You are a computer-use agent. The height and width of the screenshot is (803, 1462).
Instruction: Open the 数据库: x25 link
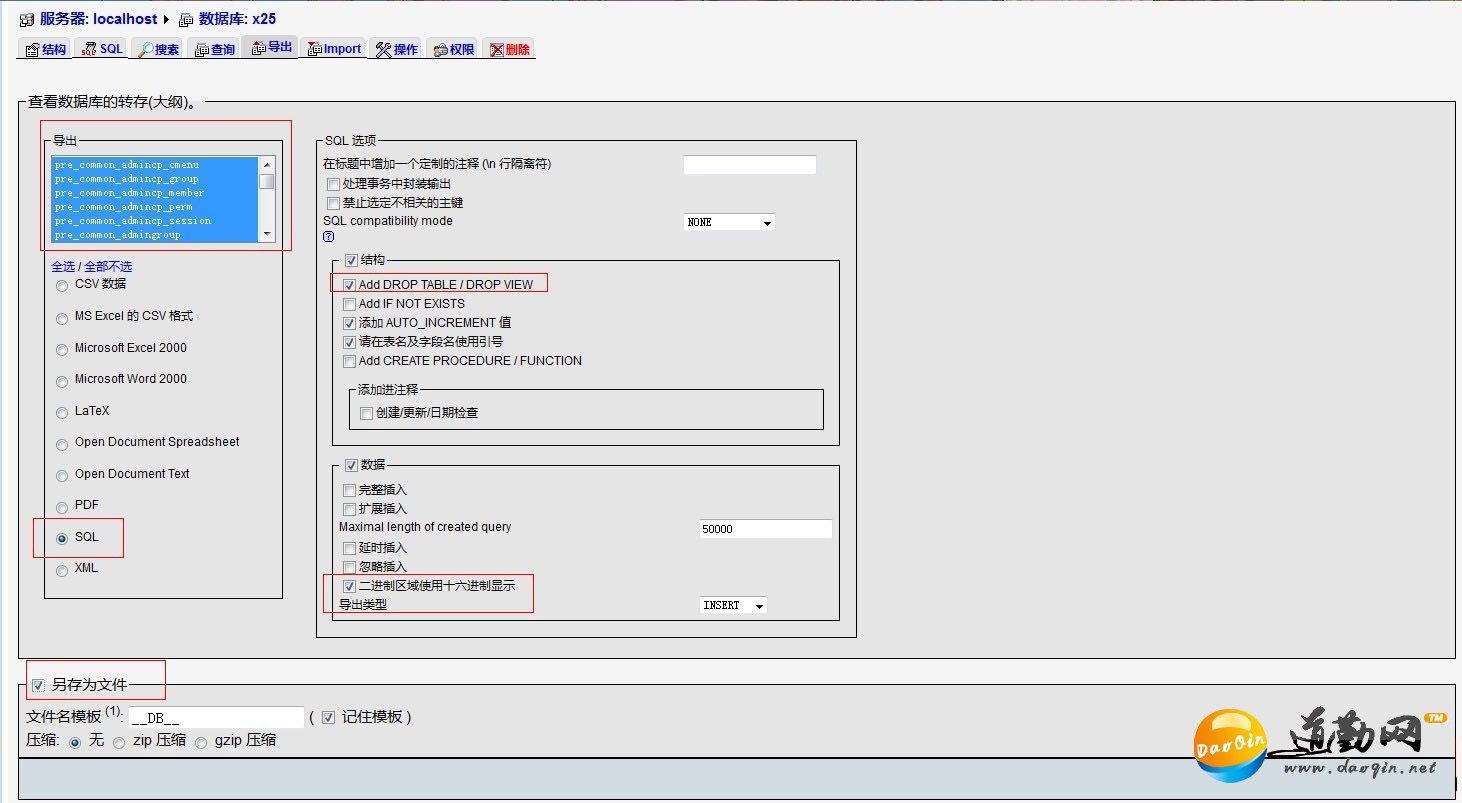237,19
